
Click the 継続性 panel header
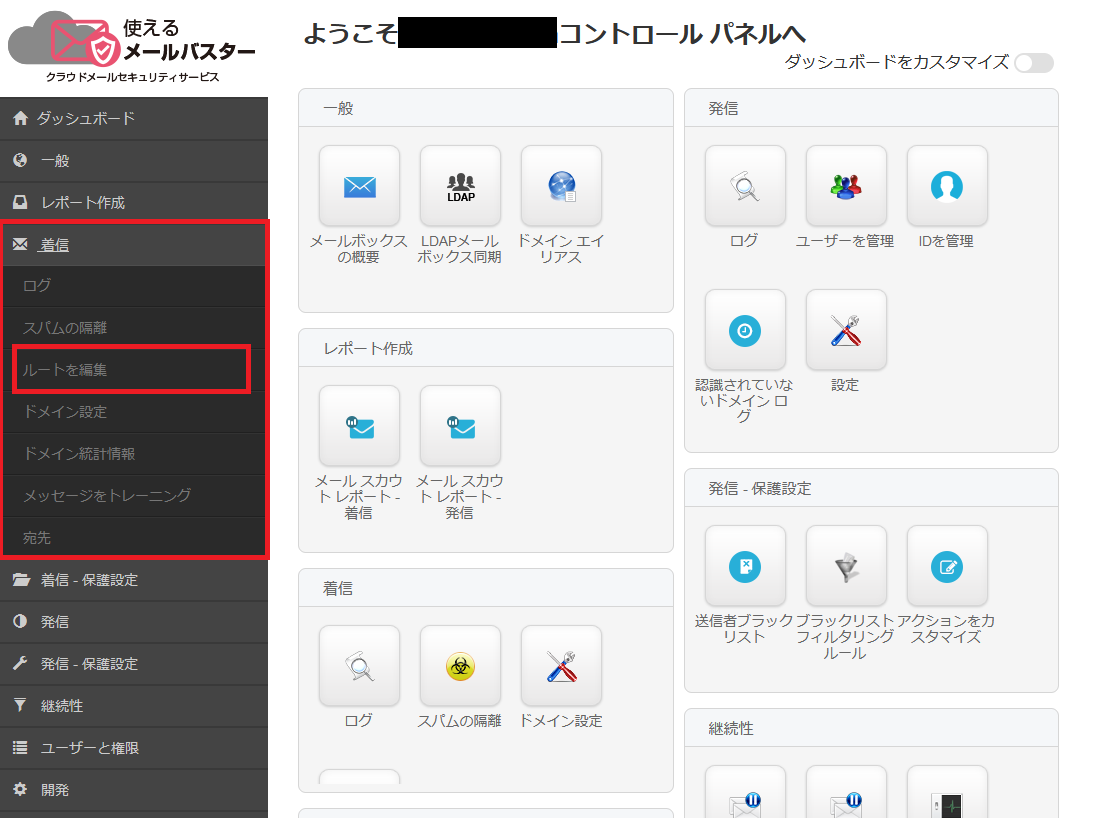click(x=871, y=728)
